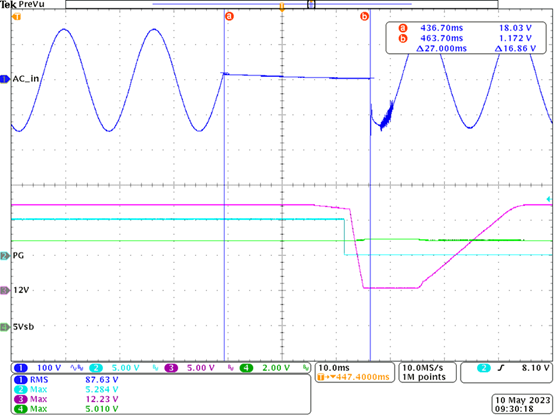Select cursor b marker on waveform
This screenshot has height=415, width=554.
pyautogui.click(x=364, y=16)
